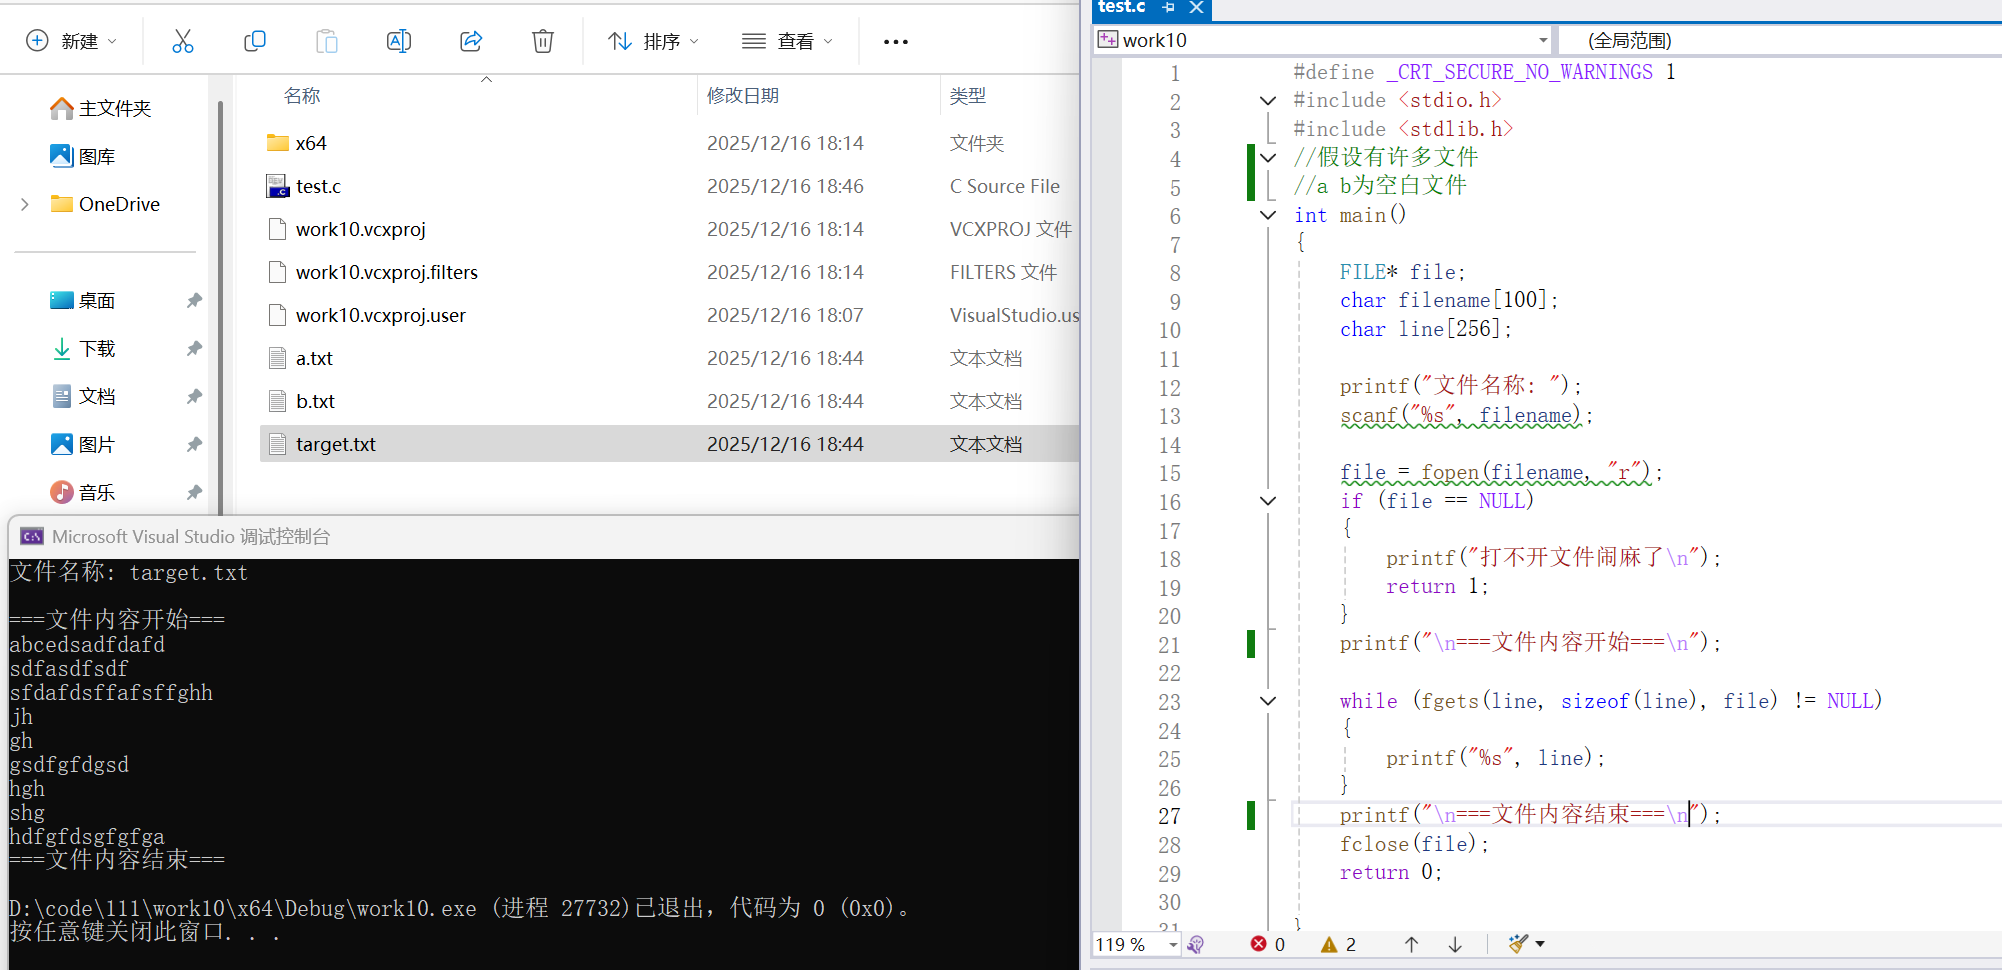Open the 查看 (View) dropdown

pos(787,41)
